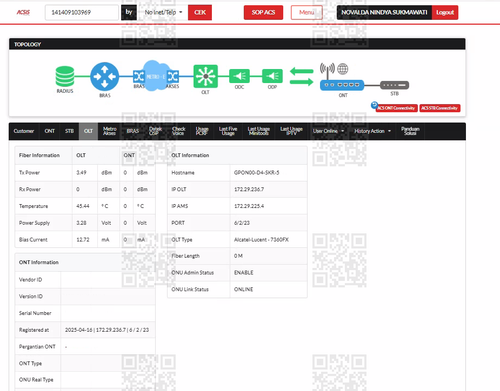This screenshot has height=391, width=500.
Task: Click the NOVALDA NINDYA SUKMAWATI user label
Action: pyautogui.click(x=384, y=12)
